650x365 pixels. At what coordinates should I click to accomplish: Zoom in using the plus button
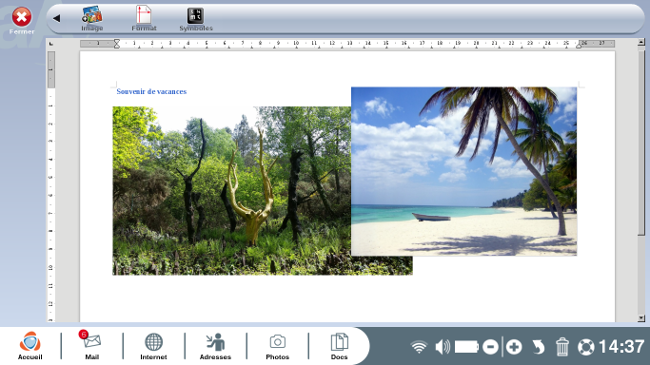pyautogui.click(x=514, y=347)
